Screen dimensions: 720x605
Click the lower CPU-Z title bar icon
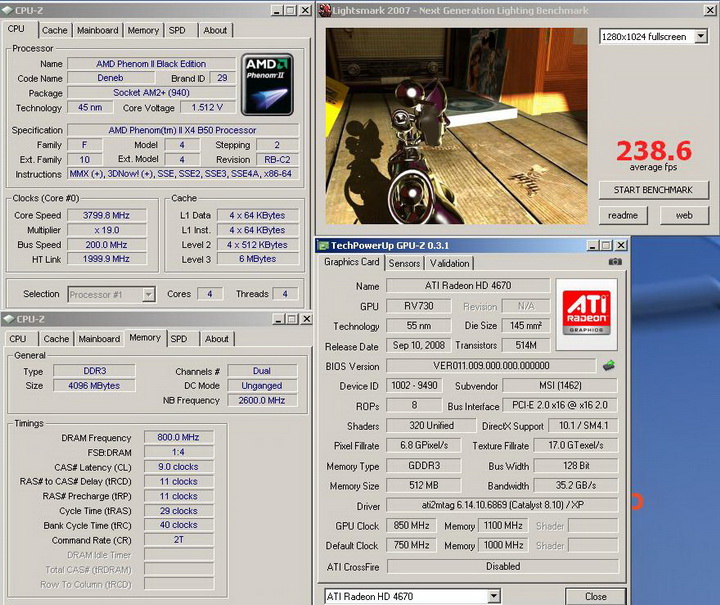coord(9,319)
